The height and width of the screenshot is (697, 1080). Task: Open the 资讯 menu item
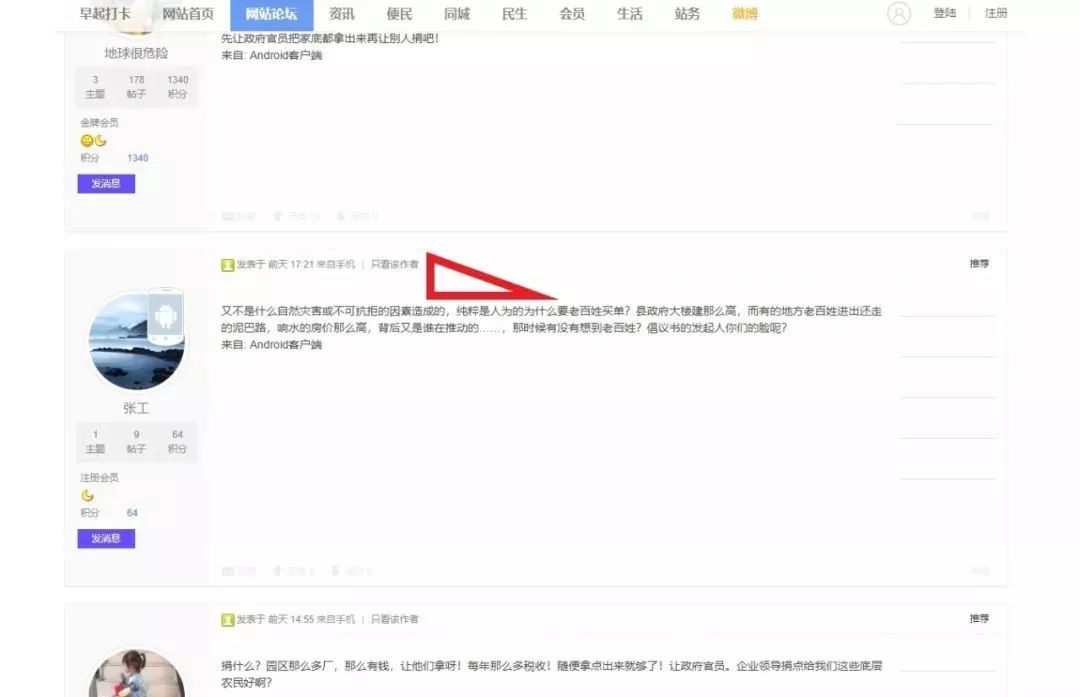pos(342,14)
